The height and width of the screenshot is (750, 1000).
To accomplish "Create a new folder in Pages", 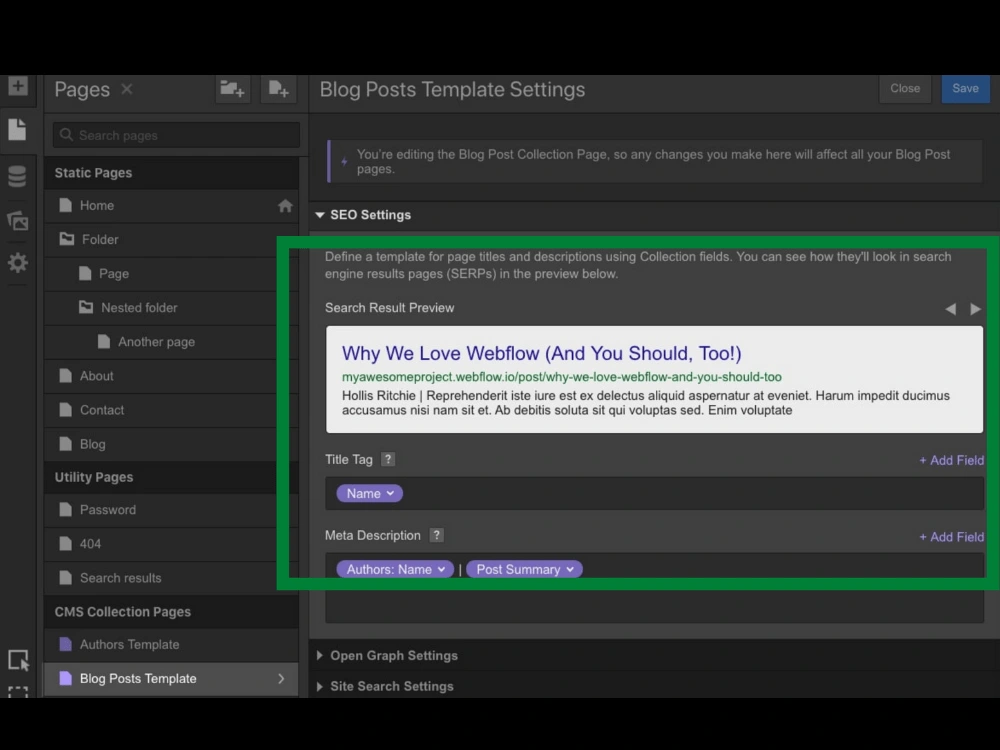I will click(x=232, y=89).
